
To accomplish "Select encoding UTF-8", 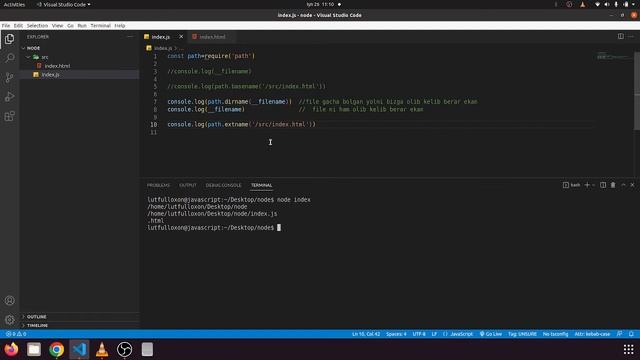I will coord(419,334).
